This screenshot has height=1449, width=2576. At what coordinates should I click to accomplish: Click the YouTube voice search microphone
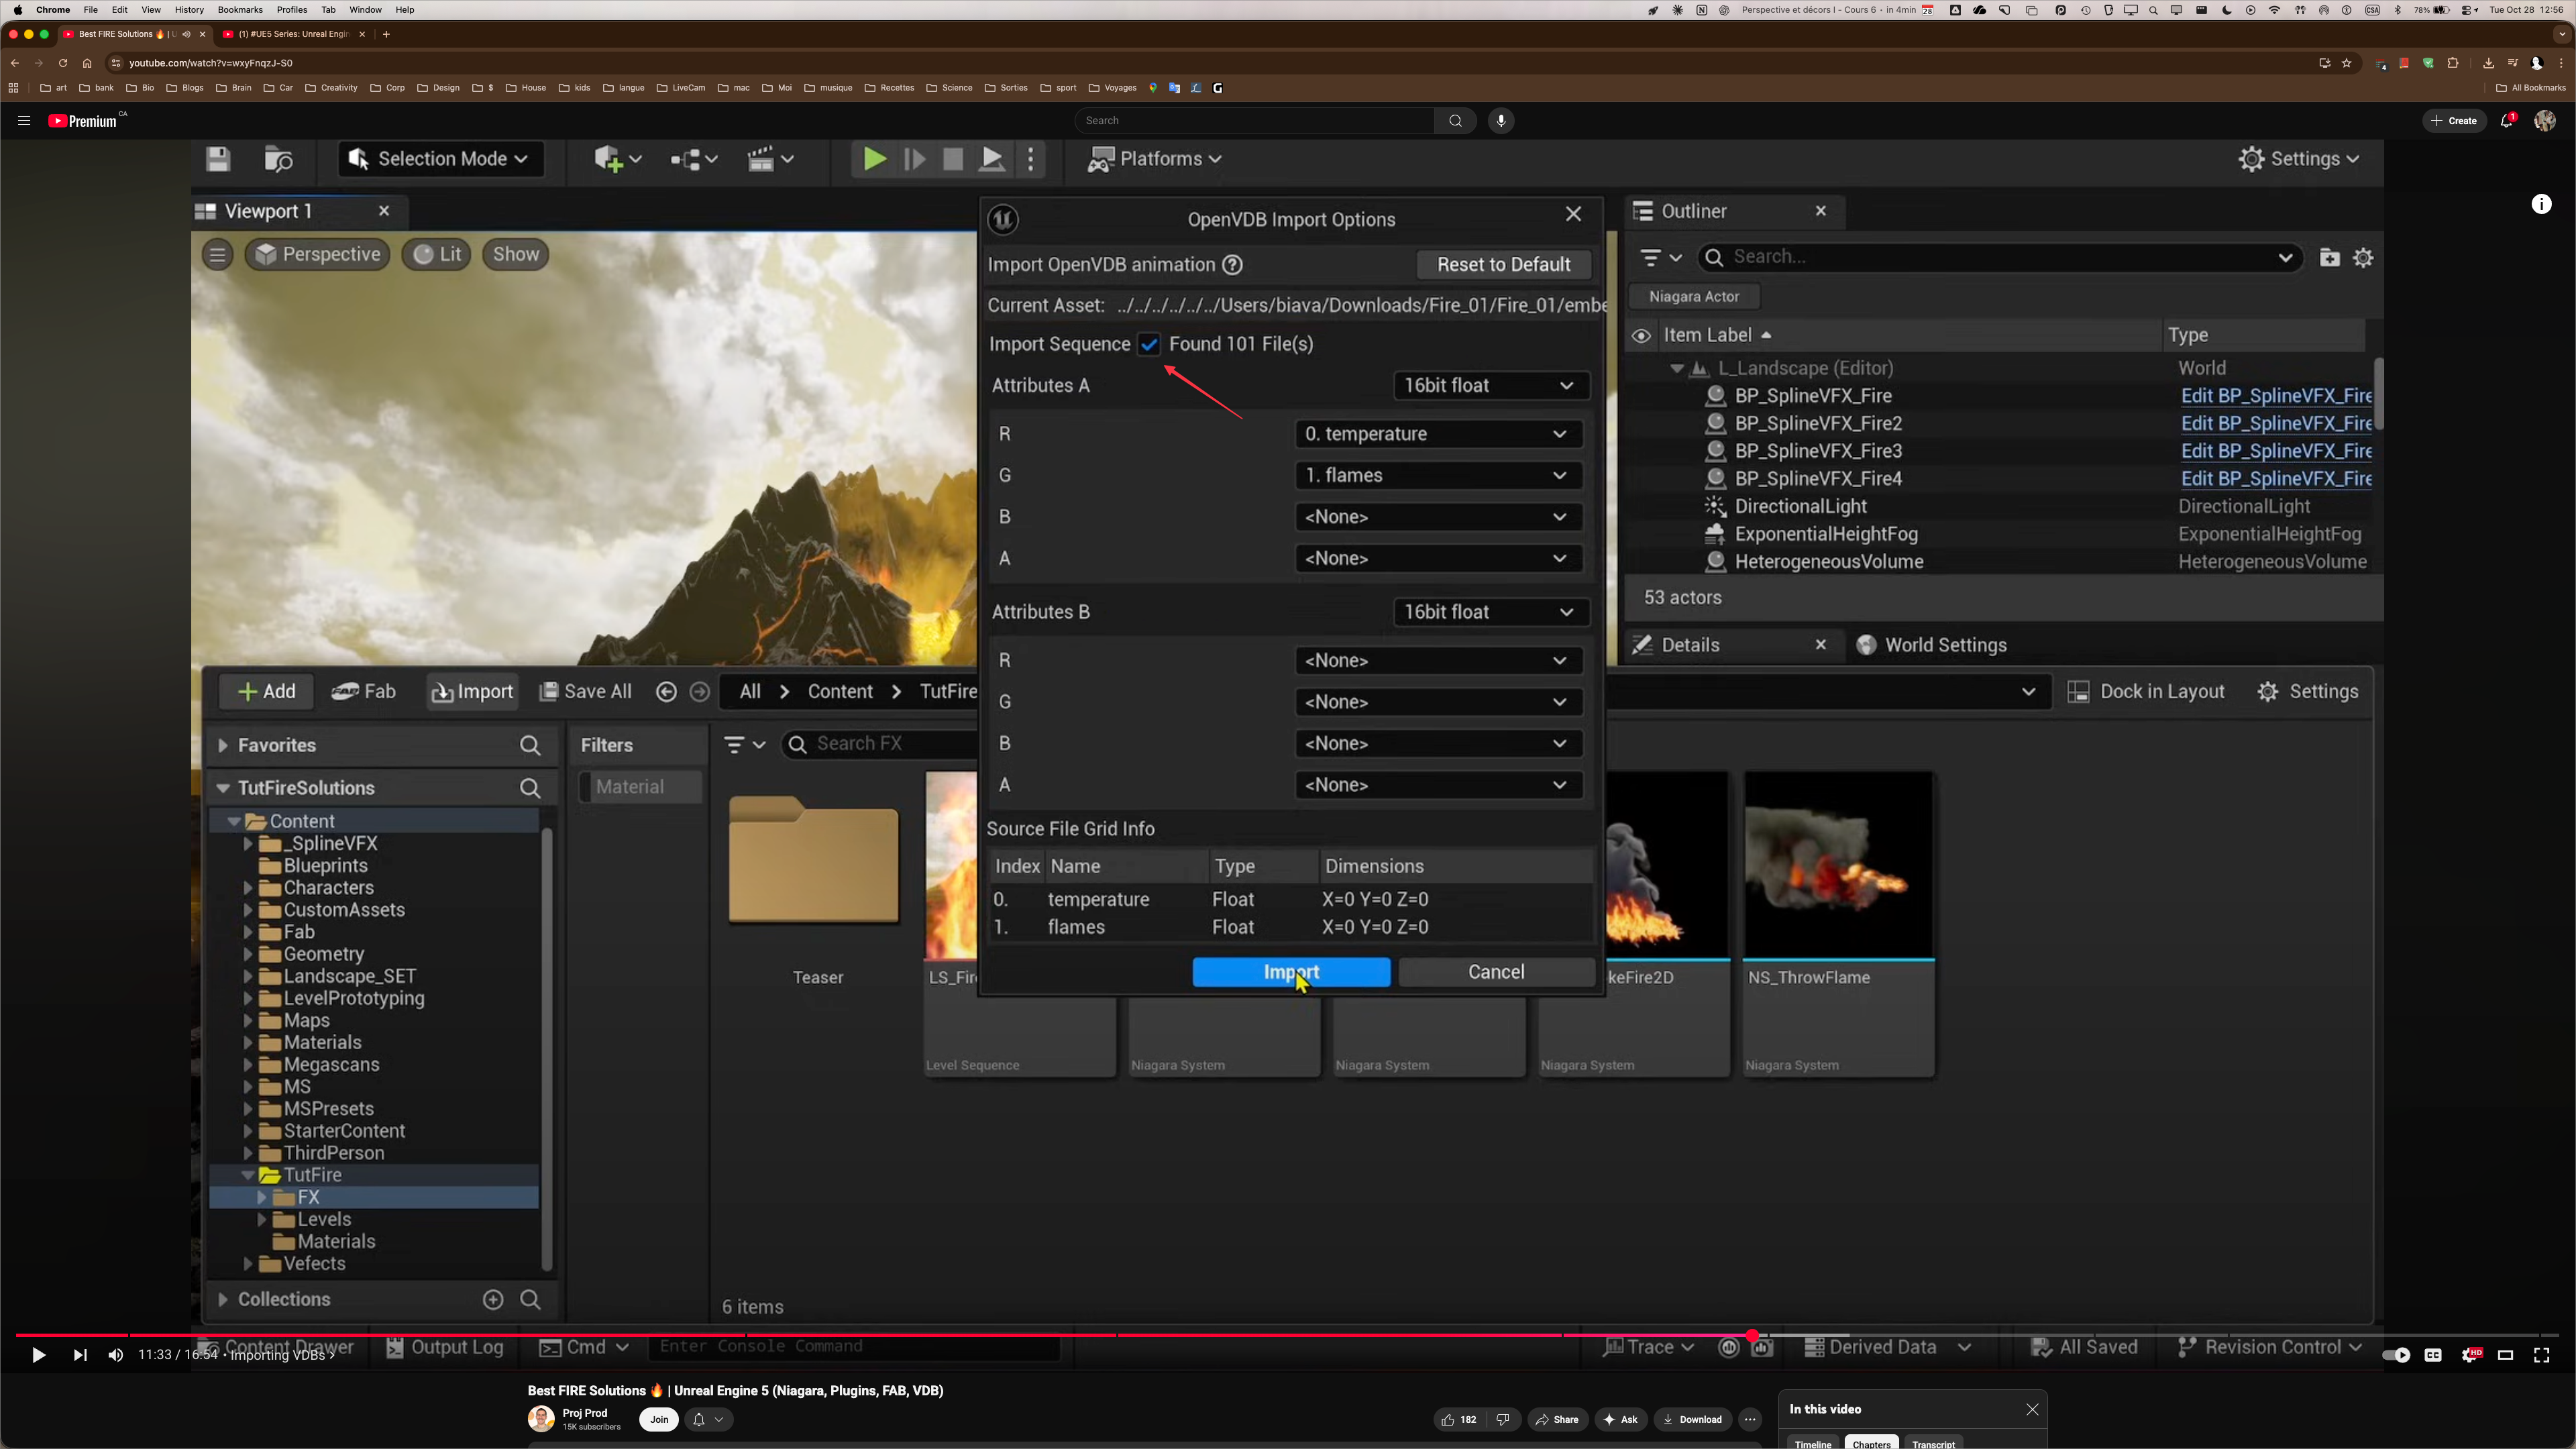[x=1500, y=121]
